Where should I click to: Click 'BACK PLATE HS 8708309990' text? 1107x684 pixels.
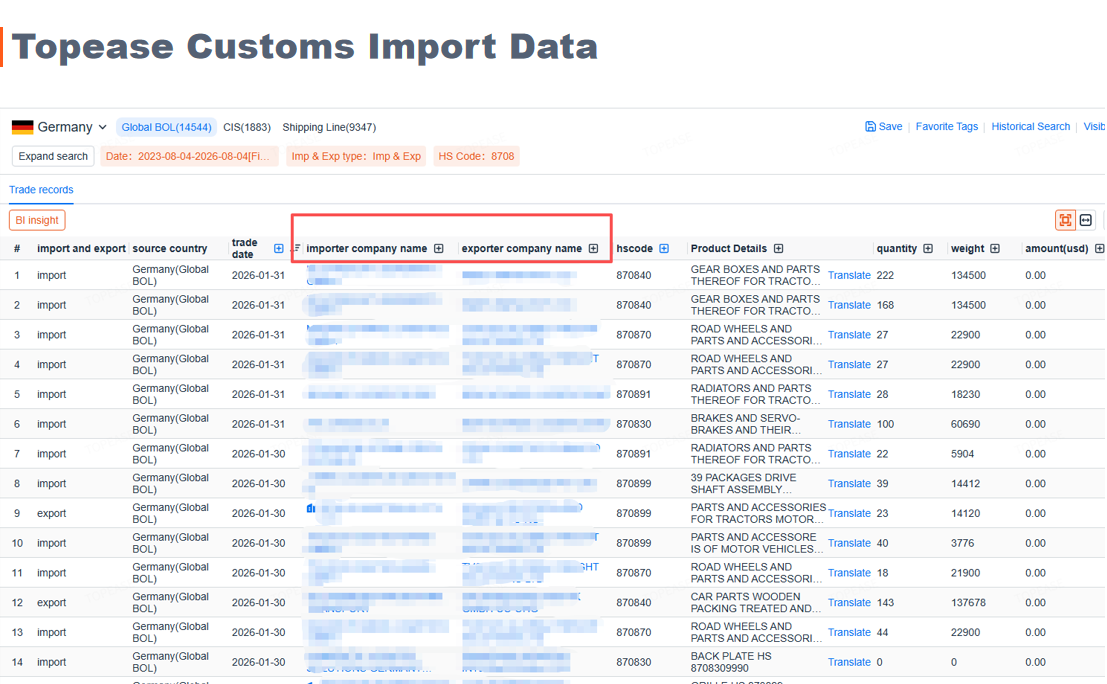click(x=731, y=662)
